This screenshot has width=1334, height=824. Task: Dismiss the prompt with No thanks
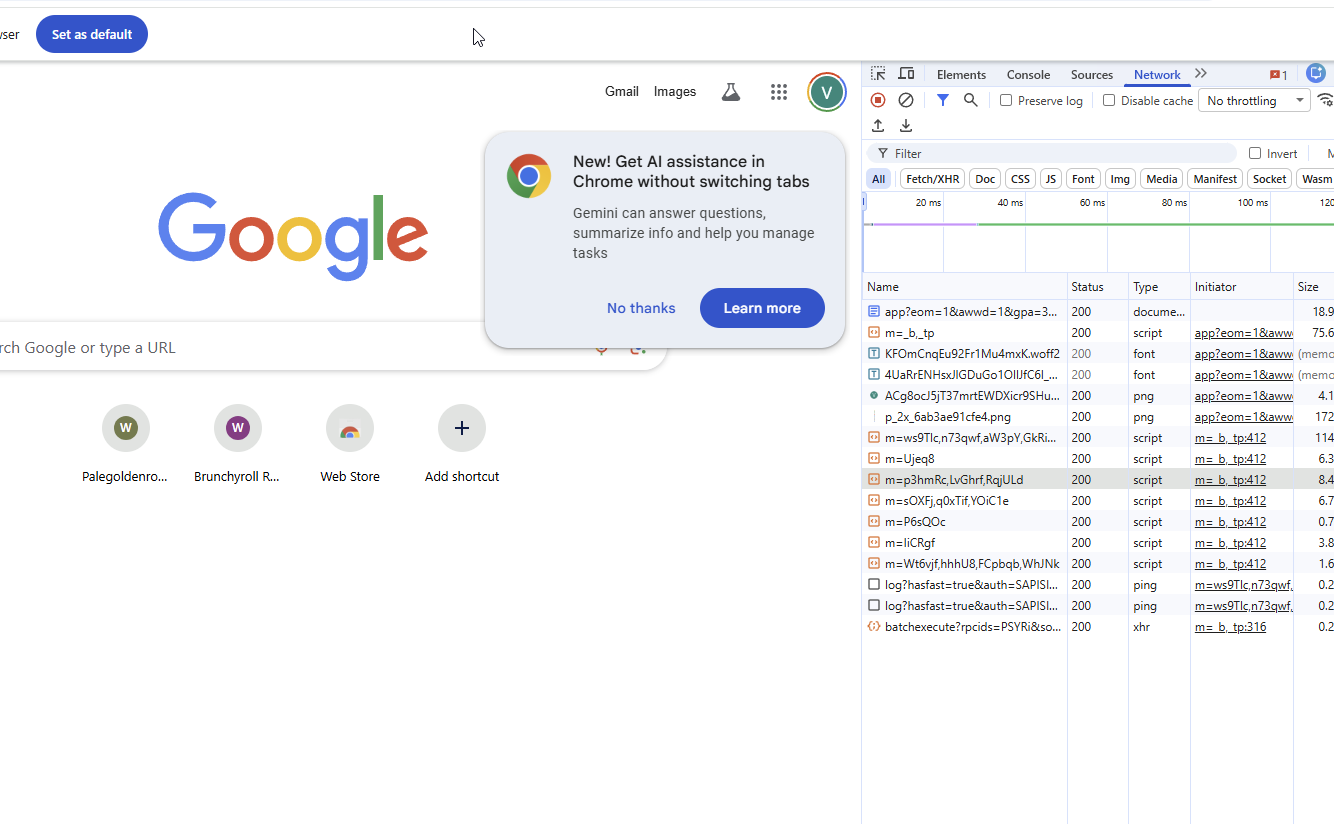(x=641, y=308)
